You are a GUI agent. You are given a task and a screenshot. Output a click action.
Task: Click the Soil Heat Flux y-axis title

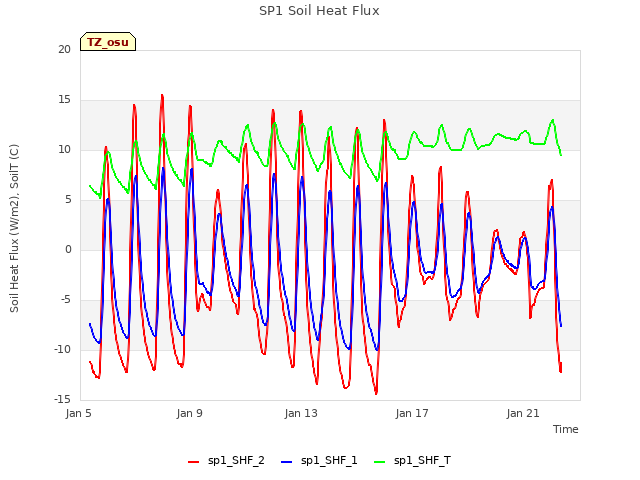(14, 228)
